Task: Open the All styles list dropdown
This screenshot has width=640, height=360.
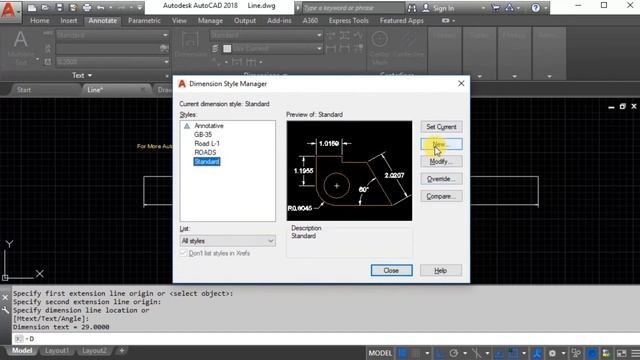Action: click(228, 241)
